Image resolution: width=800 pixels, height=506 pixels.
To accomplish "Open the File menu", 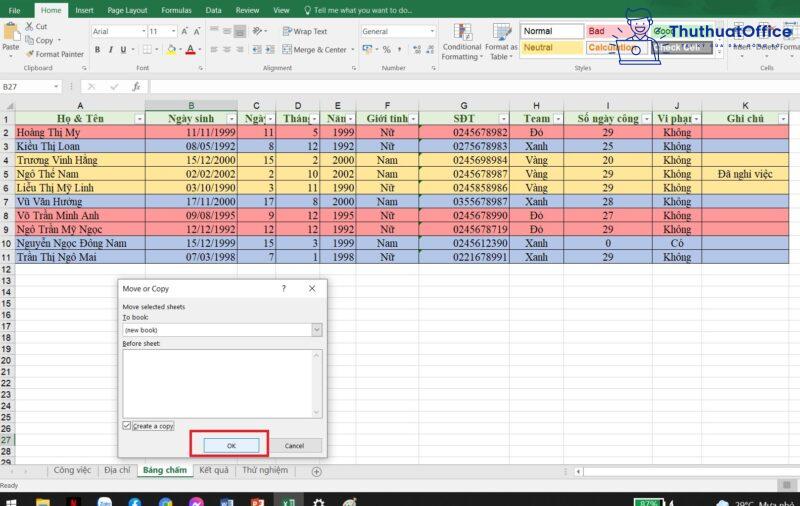I will (x=14, y=10).
